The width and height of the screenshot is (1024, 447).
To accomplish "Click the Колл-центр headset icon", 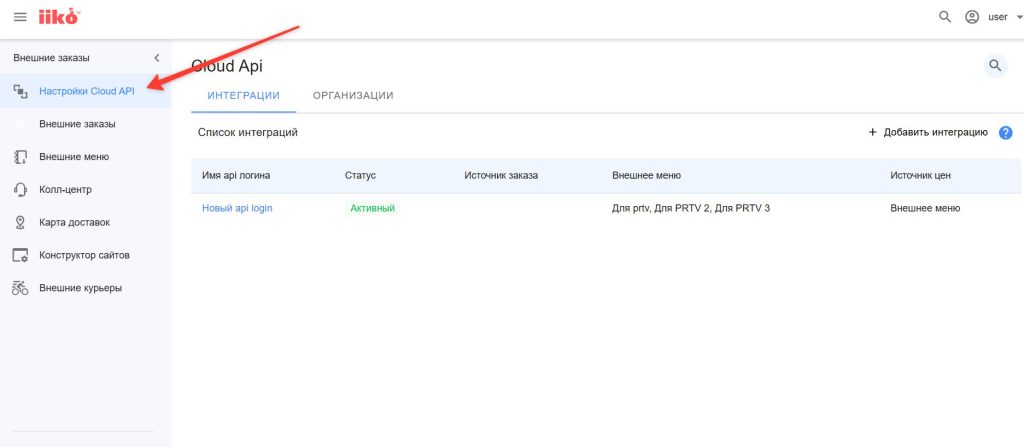I will [x=20, y=190].
